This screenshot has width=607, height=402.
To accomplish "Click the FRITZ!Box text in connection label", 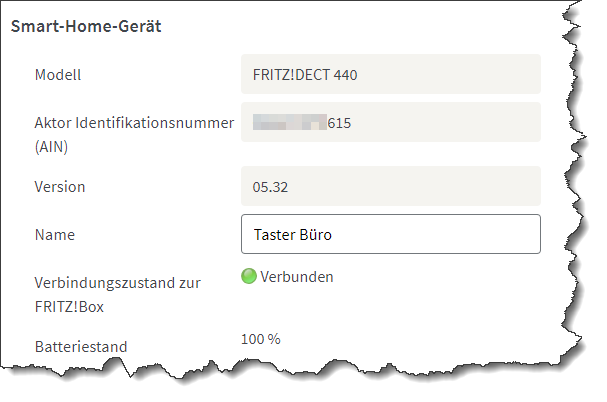I will [x=69, y=307].
